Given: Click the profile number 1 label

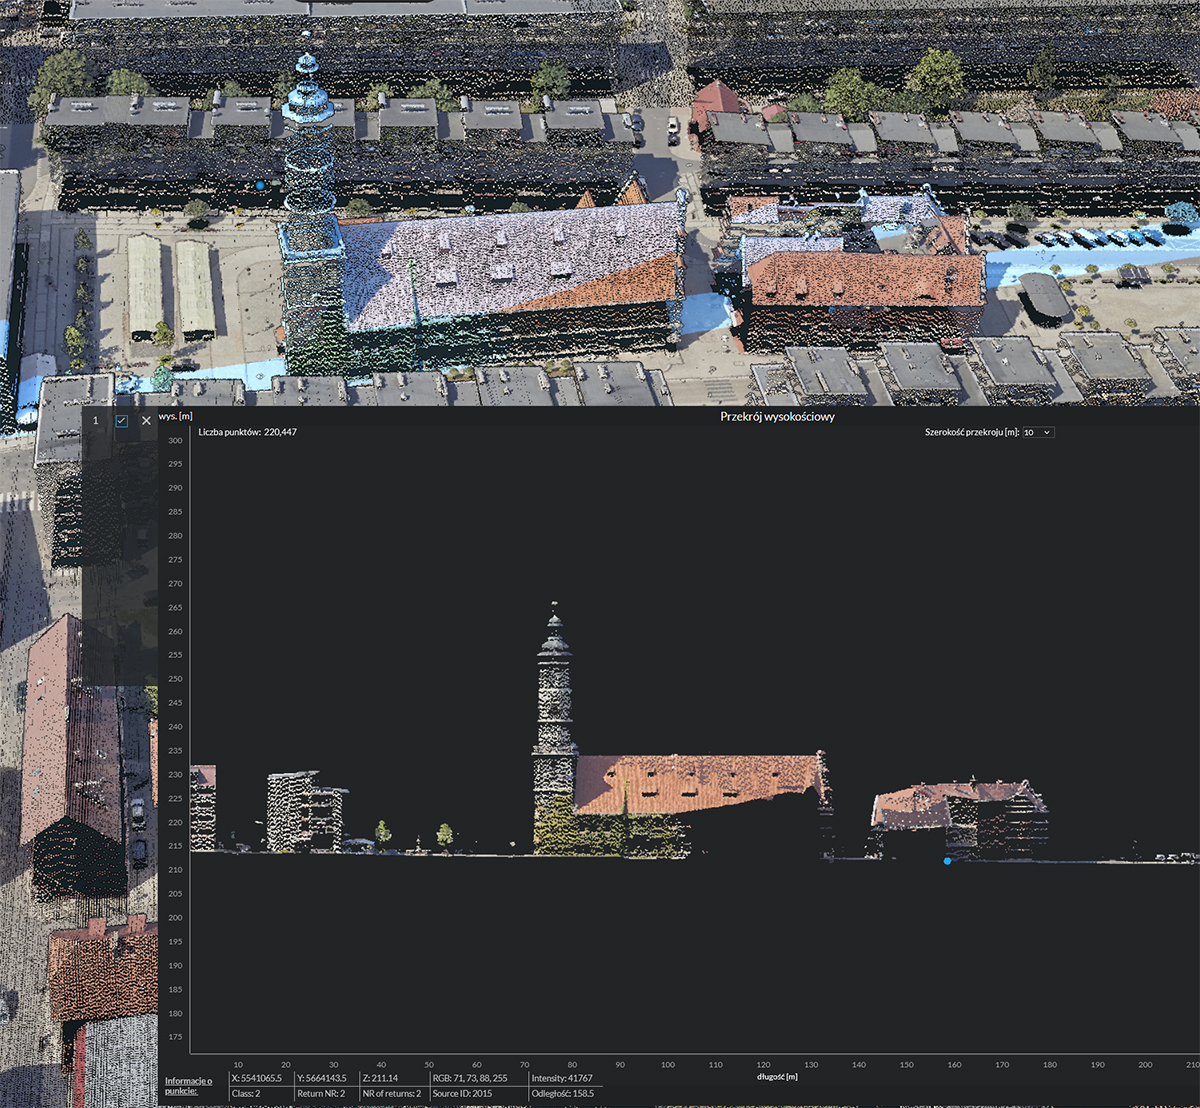Looking at the screenshot, I should [x=96, y=421].
